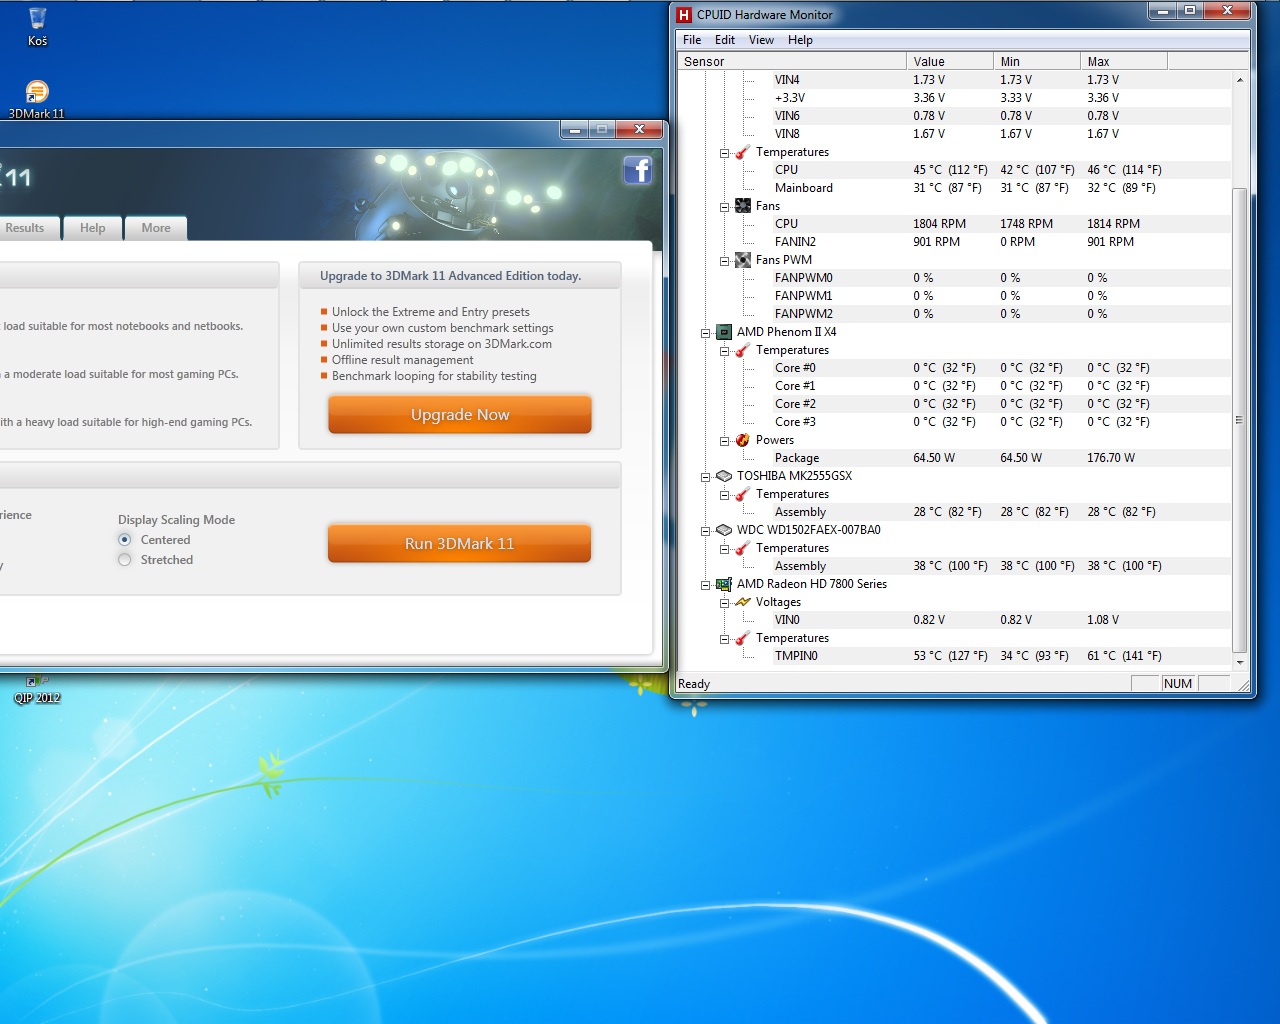This screenshot has width=1280, height=1024.
Task: Click the flame icon next to Powers
Action: coord(742,440)
